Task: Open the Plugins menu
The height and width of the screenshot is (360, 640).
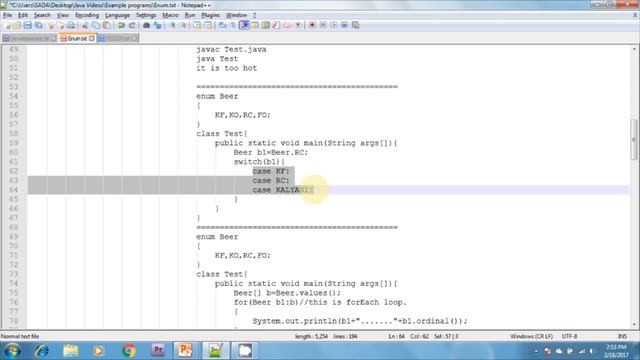Action: coord(211,15)
